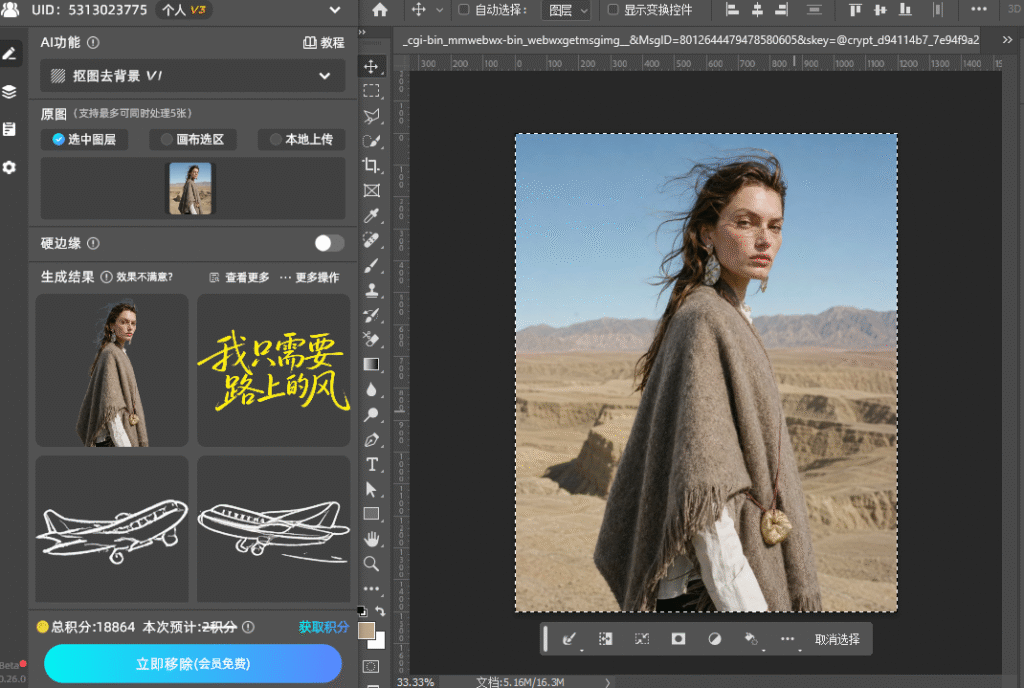Open the 教程 tutorial link
The image size is (1024, 688).
point(324,42)
